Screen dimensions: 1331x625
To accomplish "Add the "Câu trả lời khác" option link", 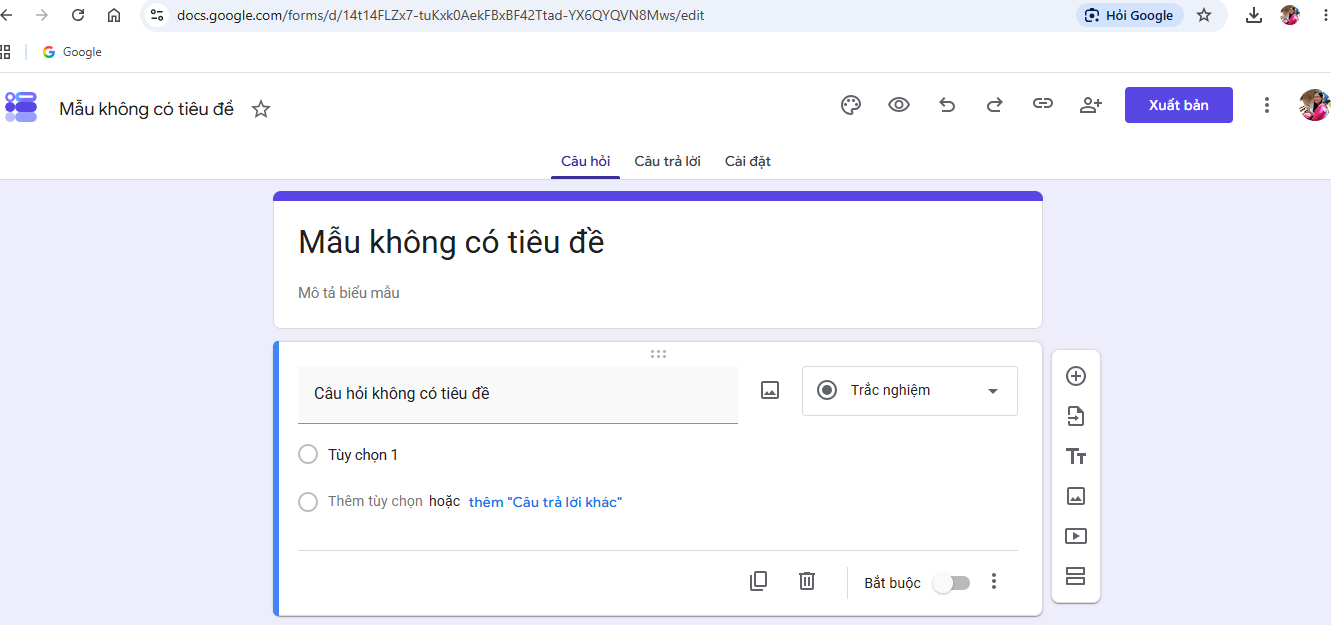I will [x=545, y=502].
